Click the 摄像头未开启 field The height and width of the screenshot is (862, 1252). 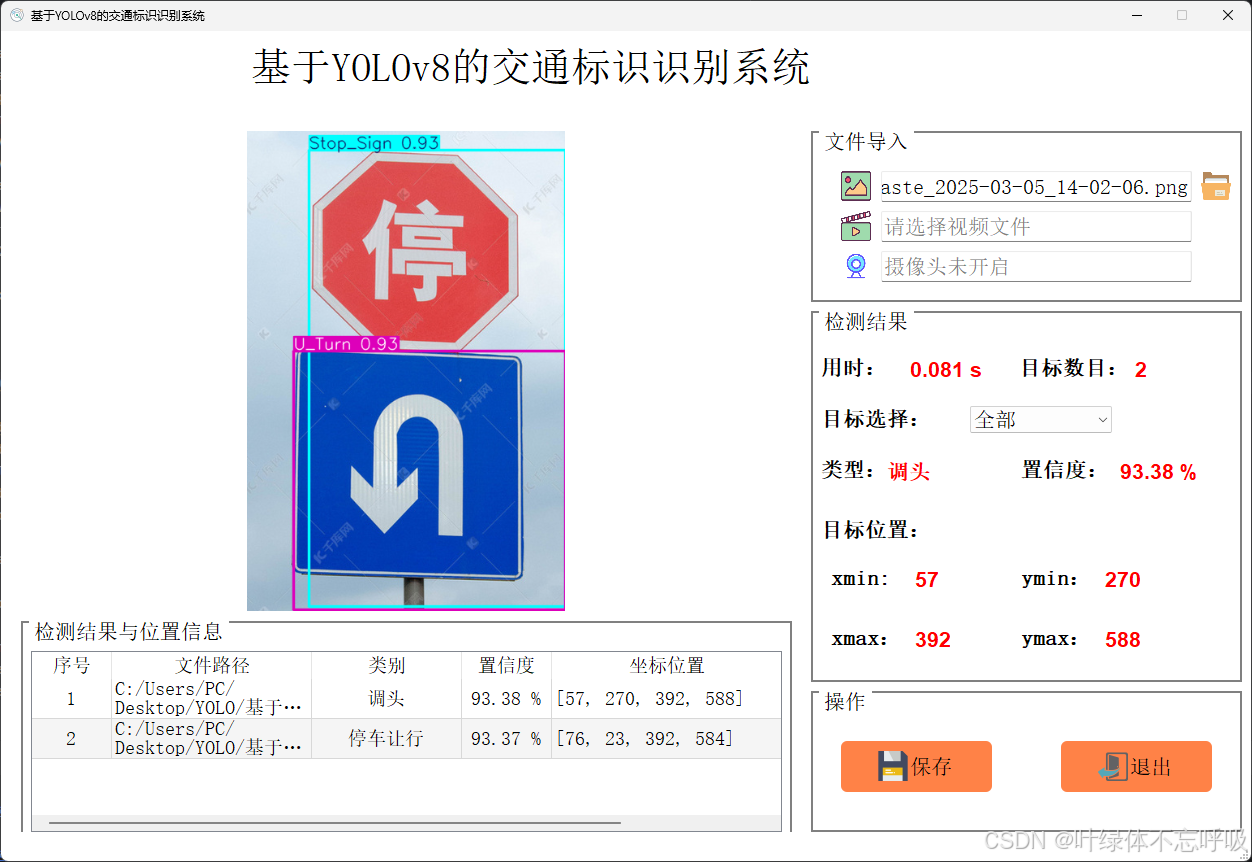coord(1035,267)
